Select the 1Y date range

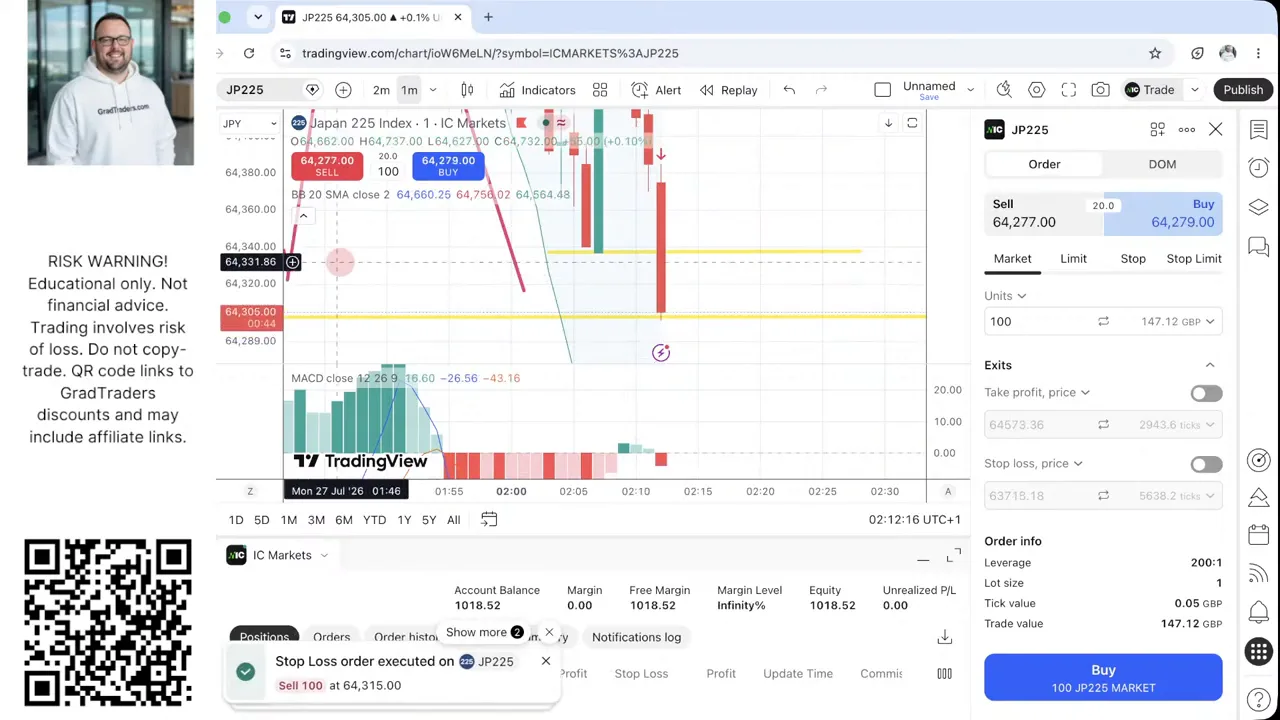(x=404, y=520)
